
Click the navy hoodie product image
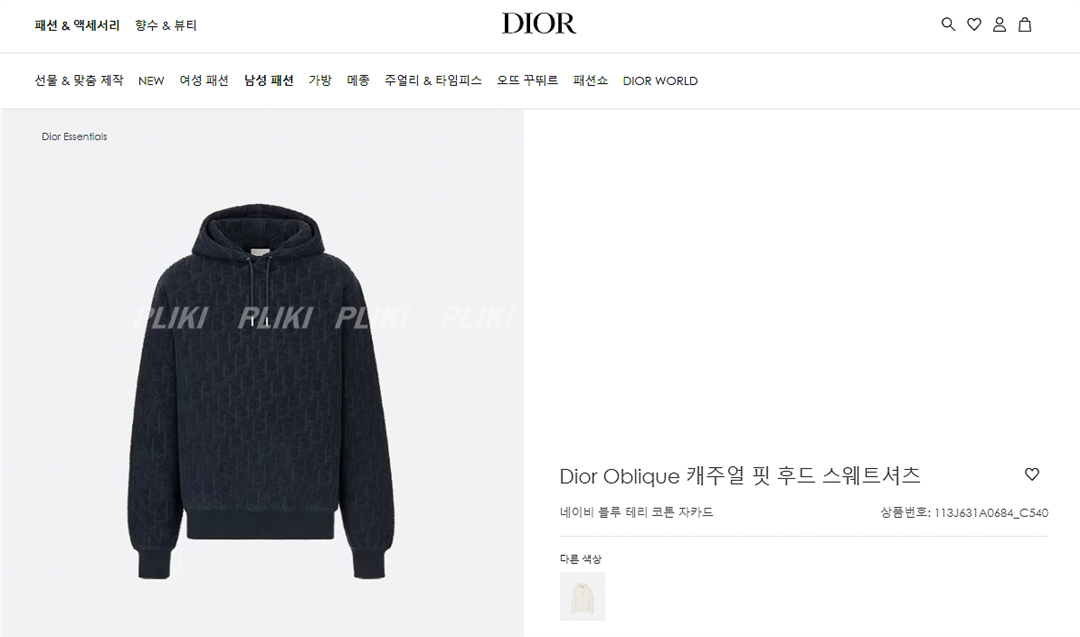click(x=262, y=391)
